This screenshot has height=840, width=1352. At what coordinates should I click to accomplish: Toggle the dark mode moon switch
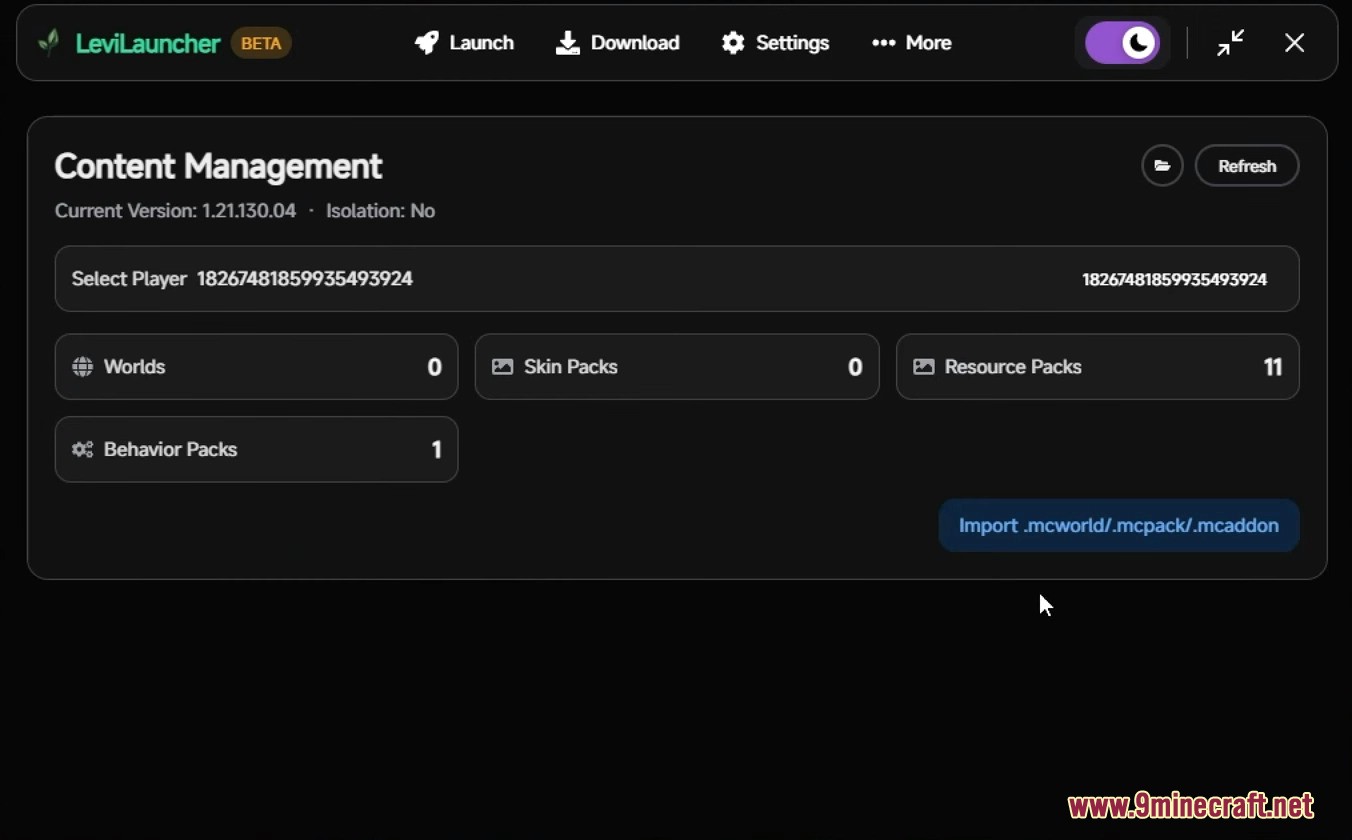(x=1122, y=43)
